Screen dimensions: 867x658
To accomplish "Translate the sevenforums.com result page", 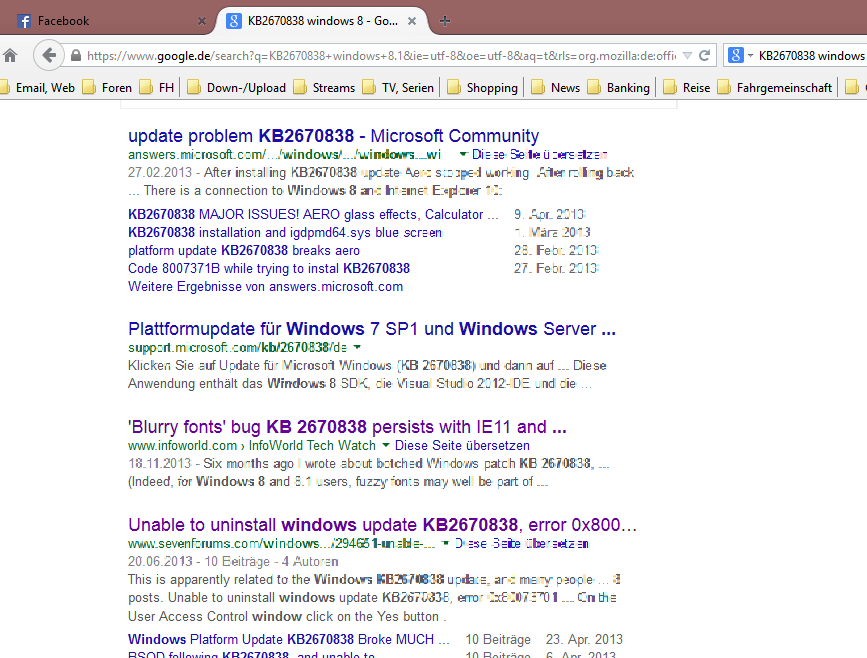I will 521,544.
